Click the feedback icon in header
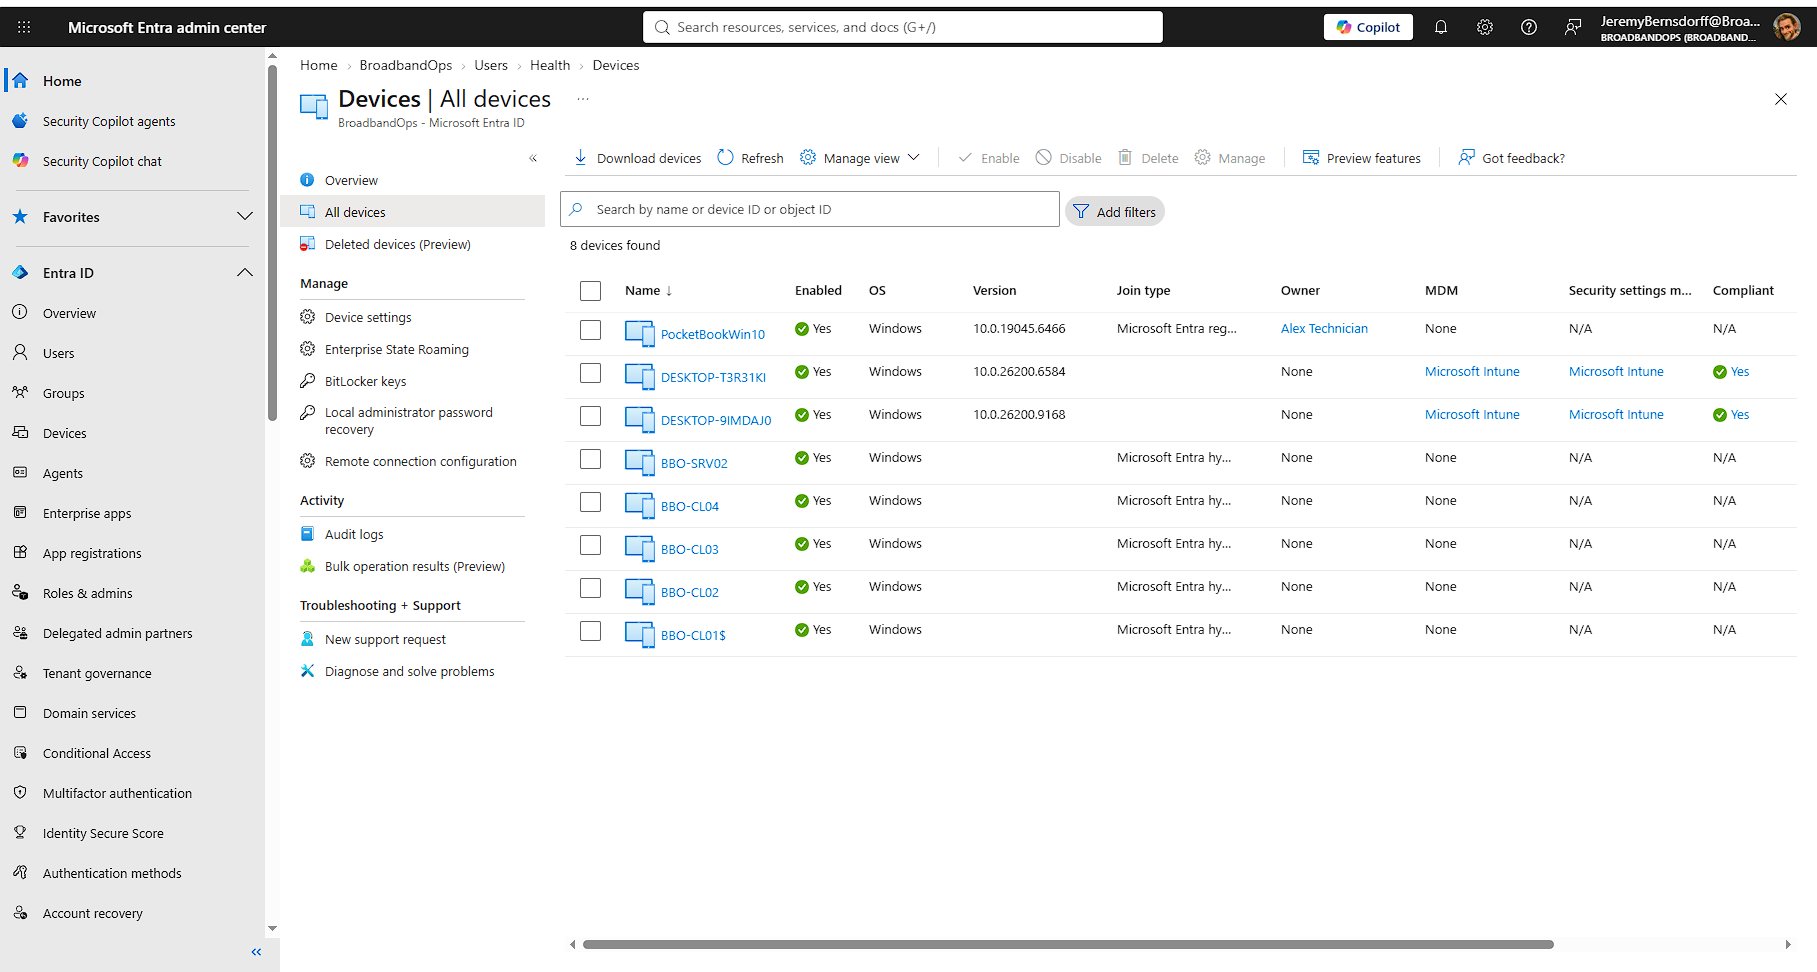Image resolution: width=1817 pixels, height=972 pixels. coord(1573,27)
